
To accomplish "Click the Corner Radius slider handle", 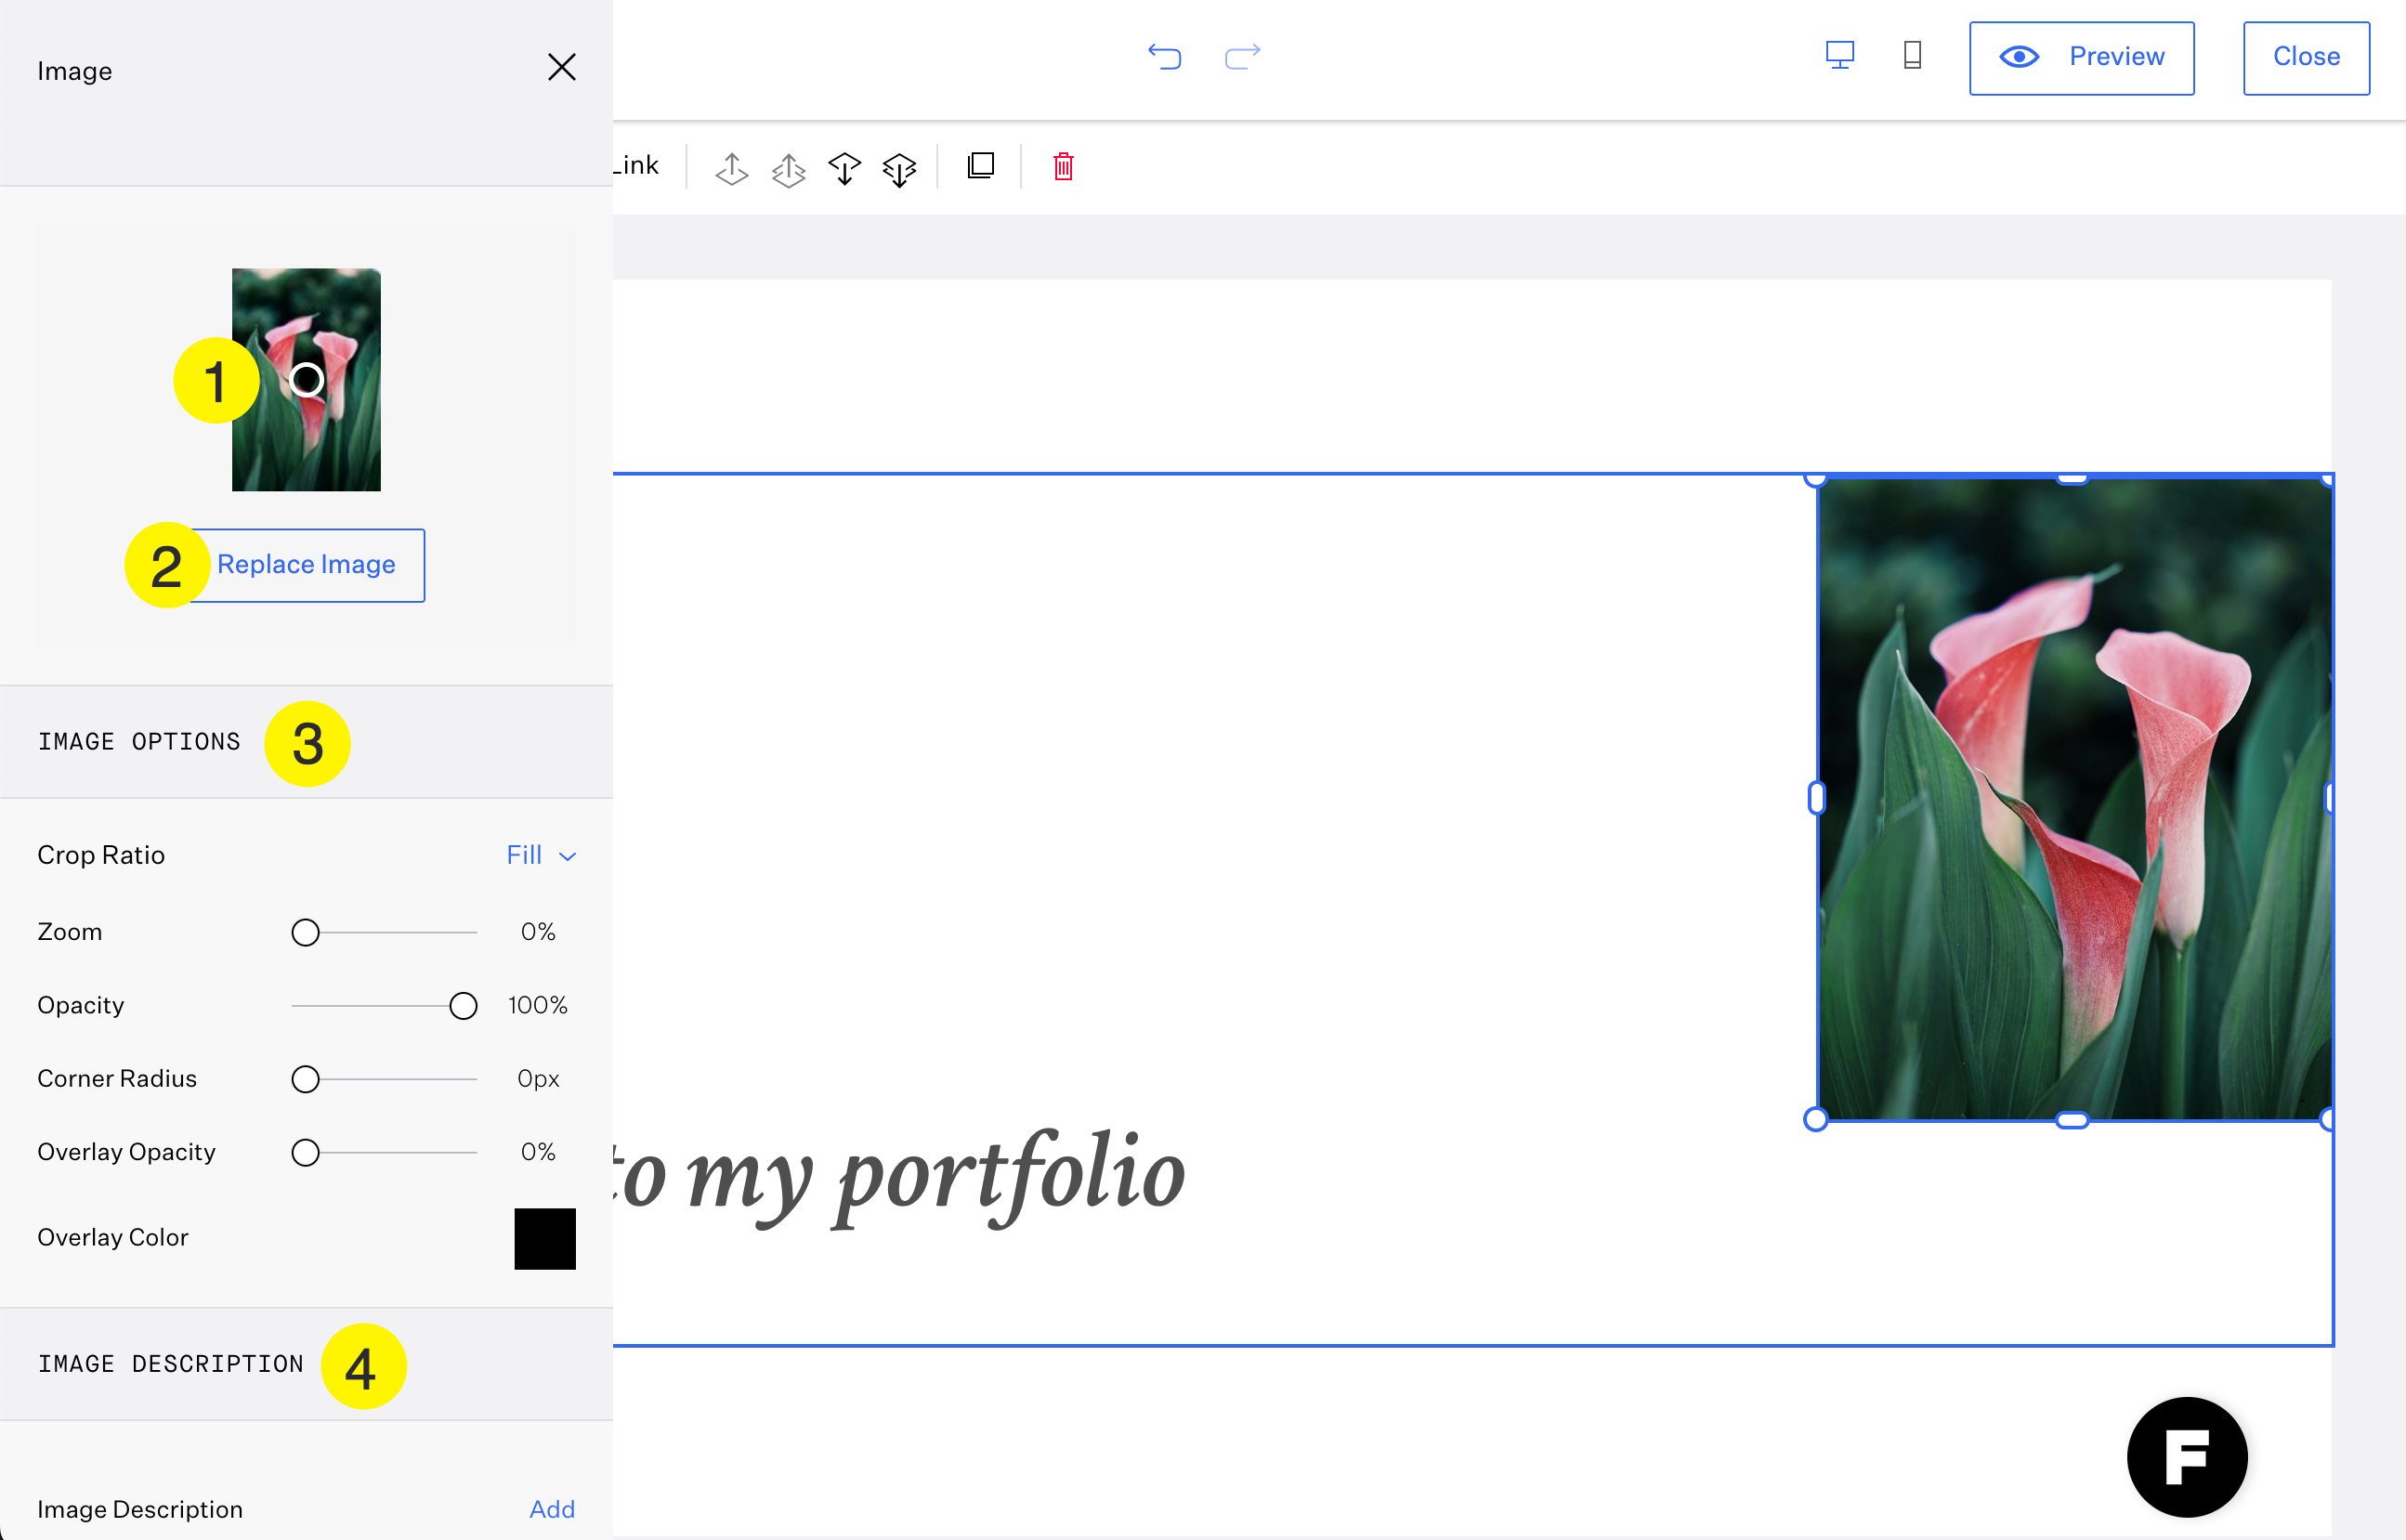I will [x=305, y=1079].
